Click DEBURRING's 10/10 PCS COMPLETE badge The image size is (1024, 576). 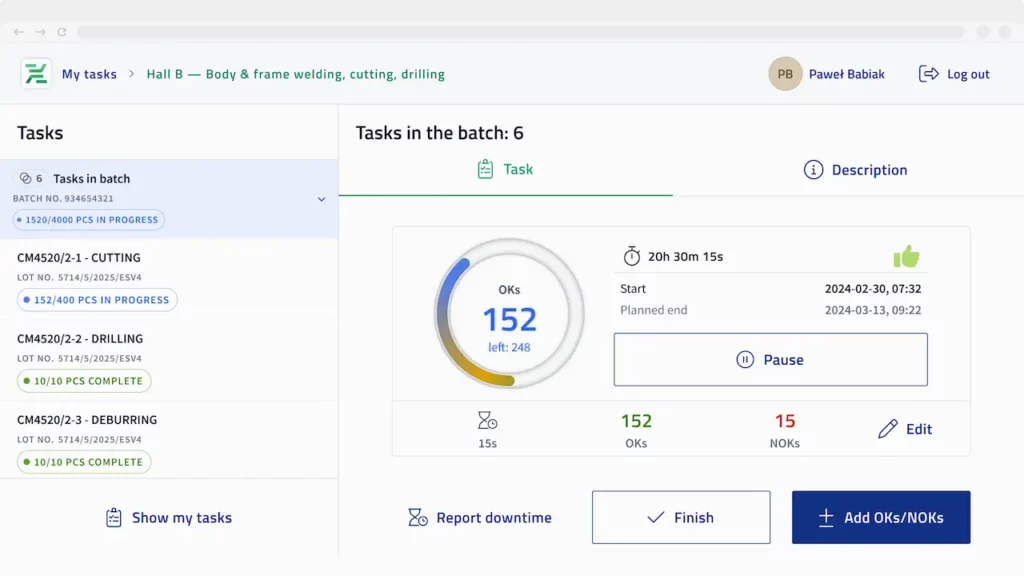[84, 462]
